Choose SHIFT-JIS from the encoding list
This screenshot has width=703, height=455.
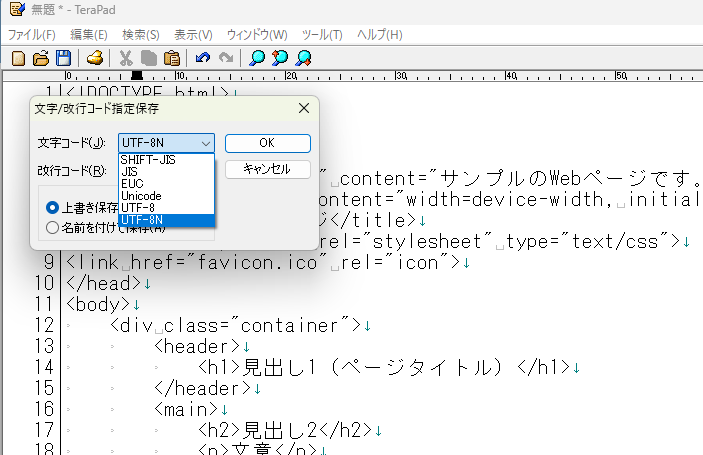coord(149,159)
